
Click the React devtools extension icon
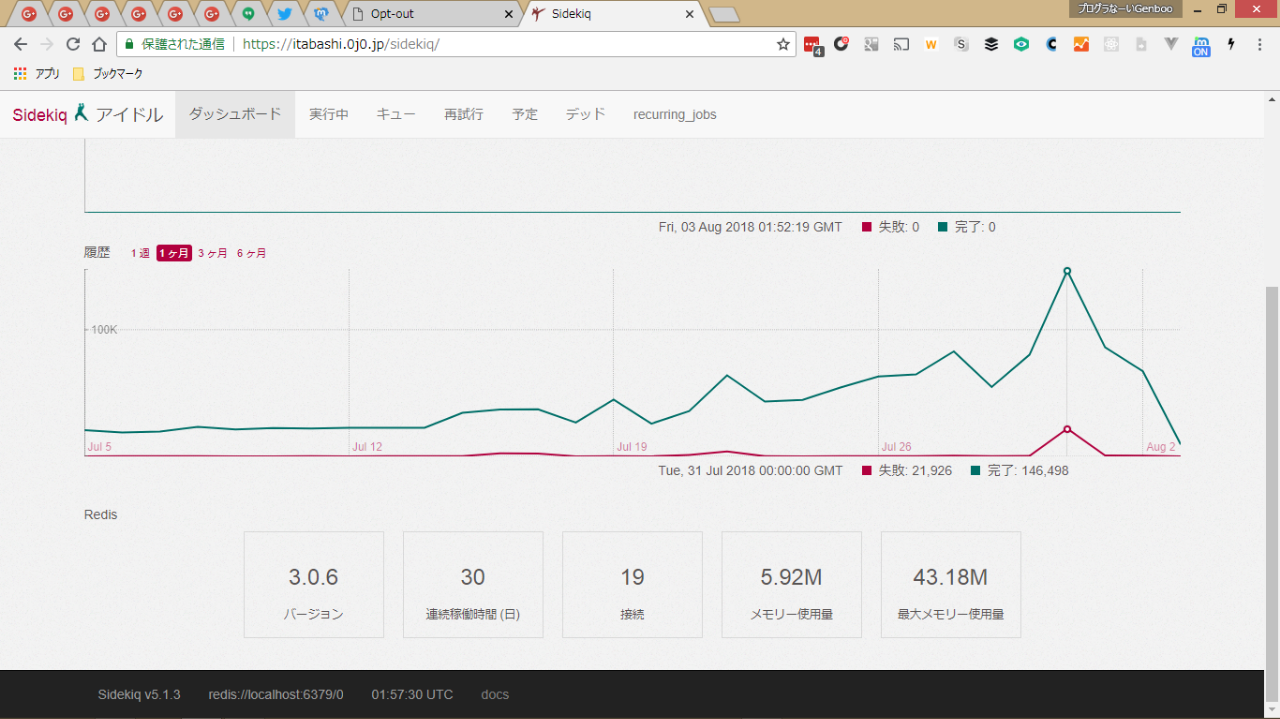point(1111,44)
